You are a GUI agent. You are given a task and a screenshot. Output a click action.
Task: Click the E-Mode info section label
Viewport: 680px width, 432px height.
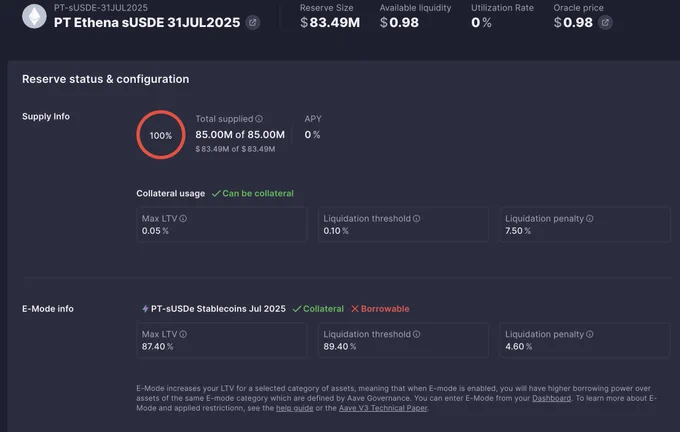coord(48,309)
